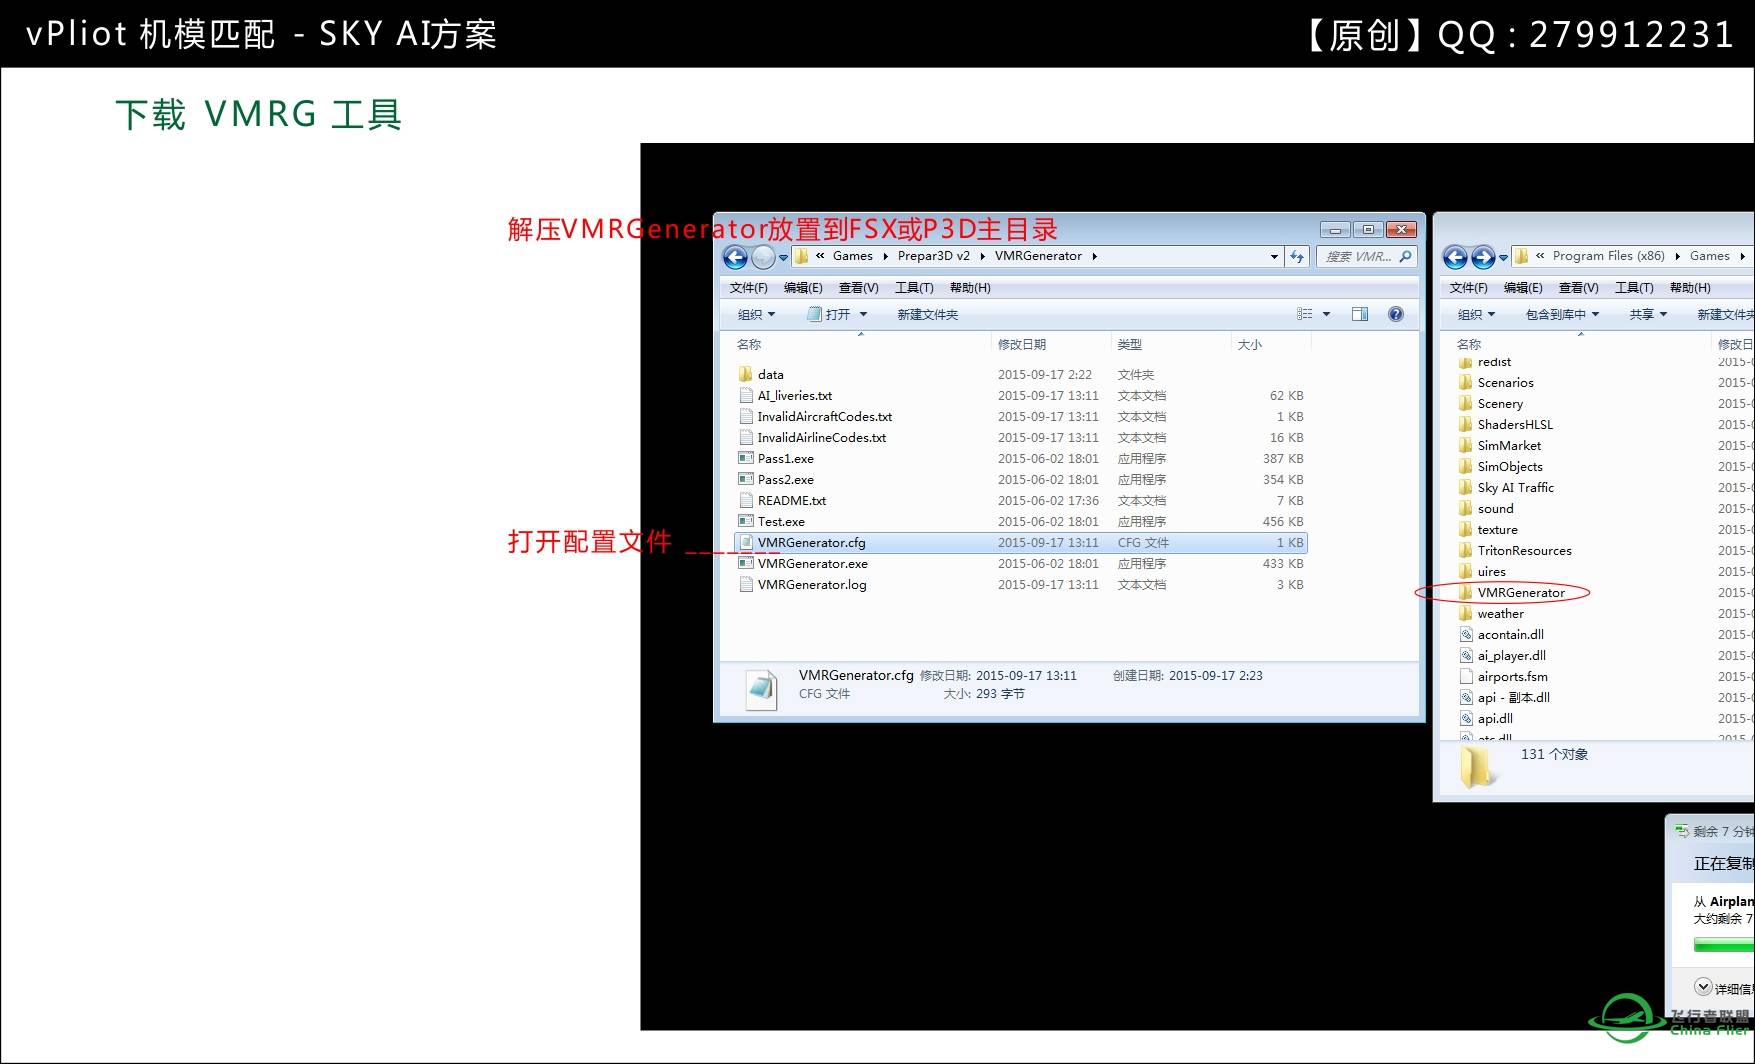Expand 详细信息 chevron in copy dialog

[x=1703, y=987]
